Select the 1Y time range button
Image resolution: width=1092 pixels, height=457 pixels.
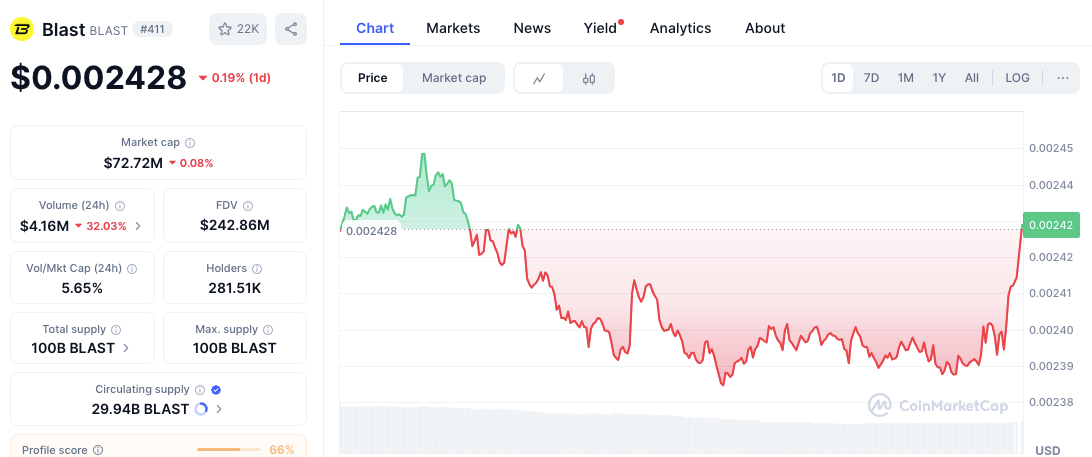939,78
